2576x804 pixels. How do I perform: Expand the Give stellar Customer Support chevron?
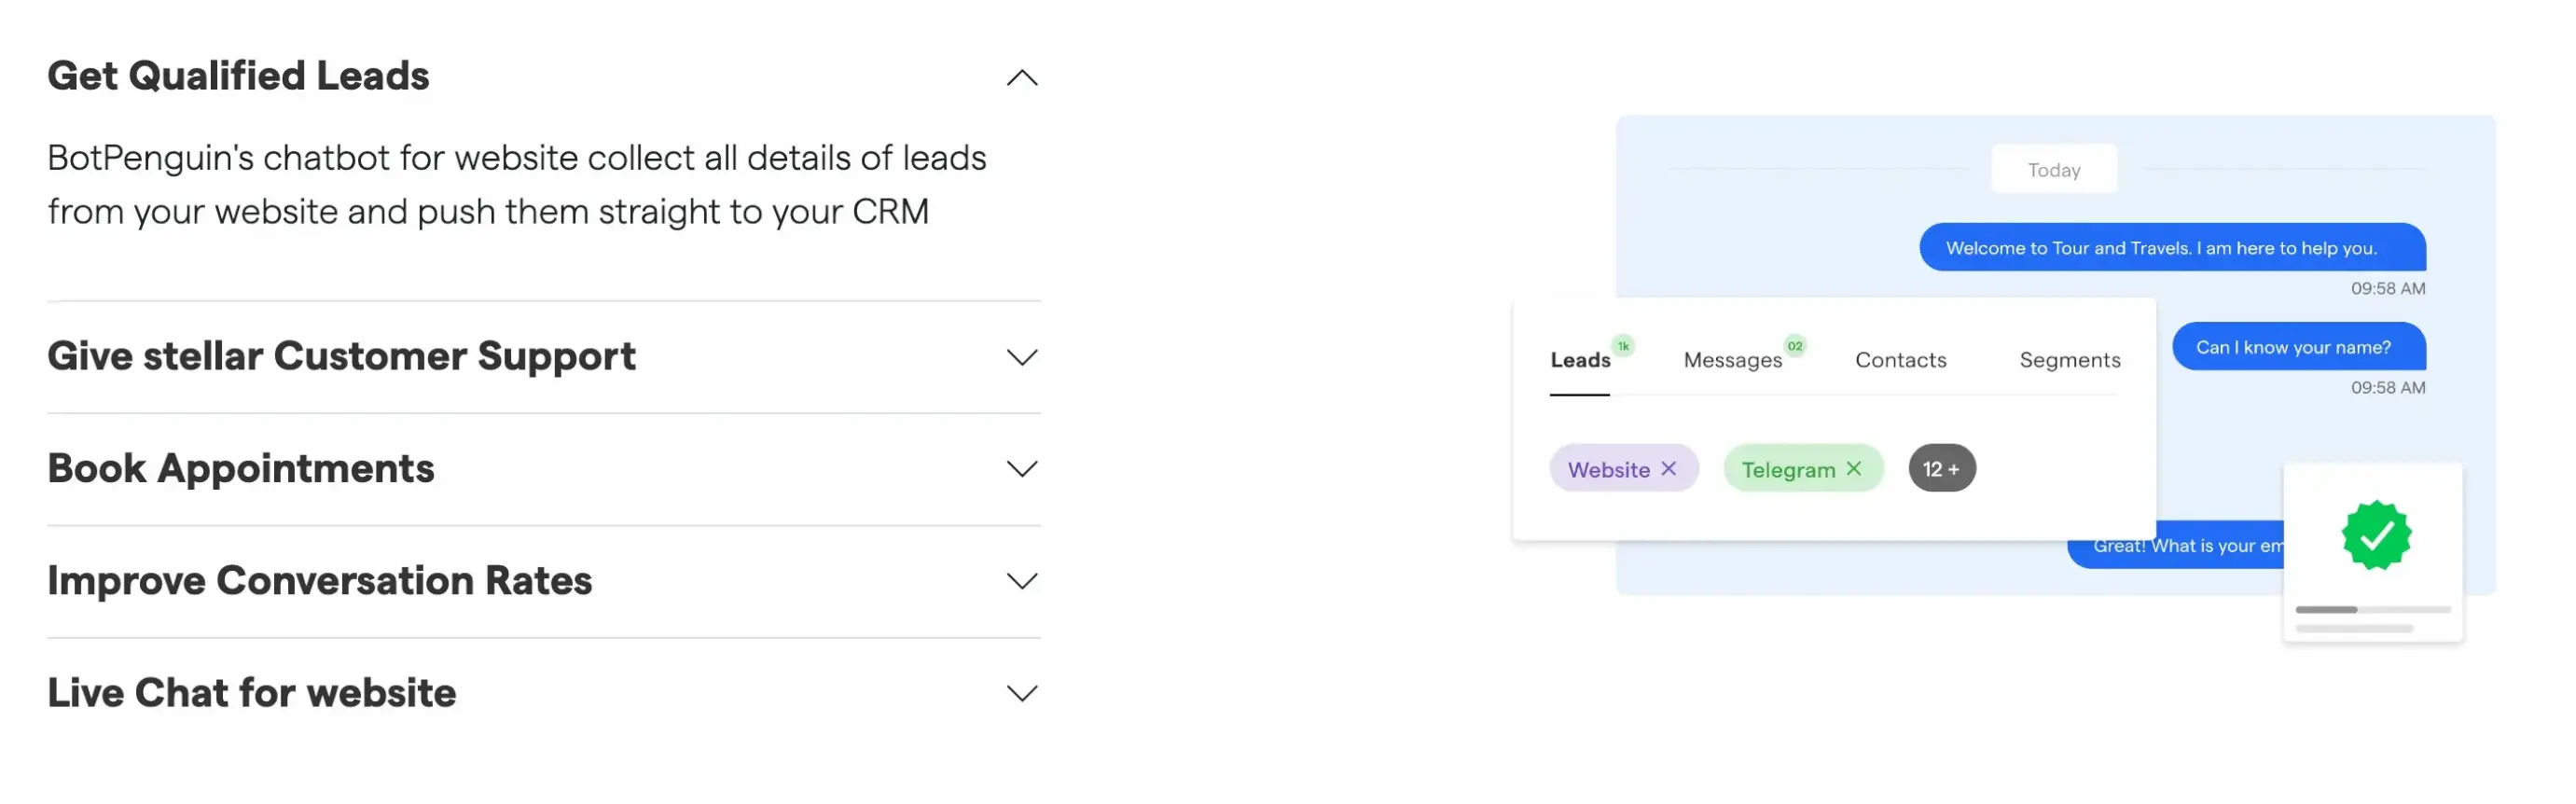pyautogui.click(x=1021, y=357)
